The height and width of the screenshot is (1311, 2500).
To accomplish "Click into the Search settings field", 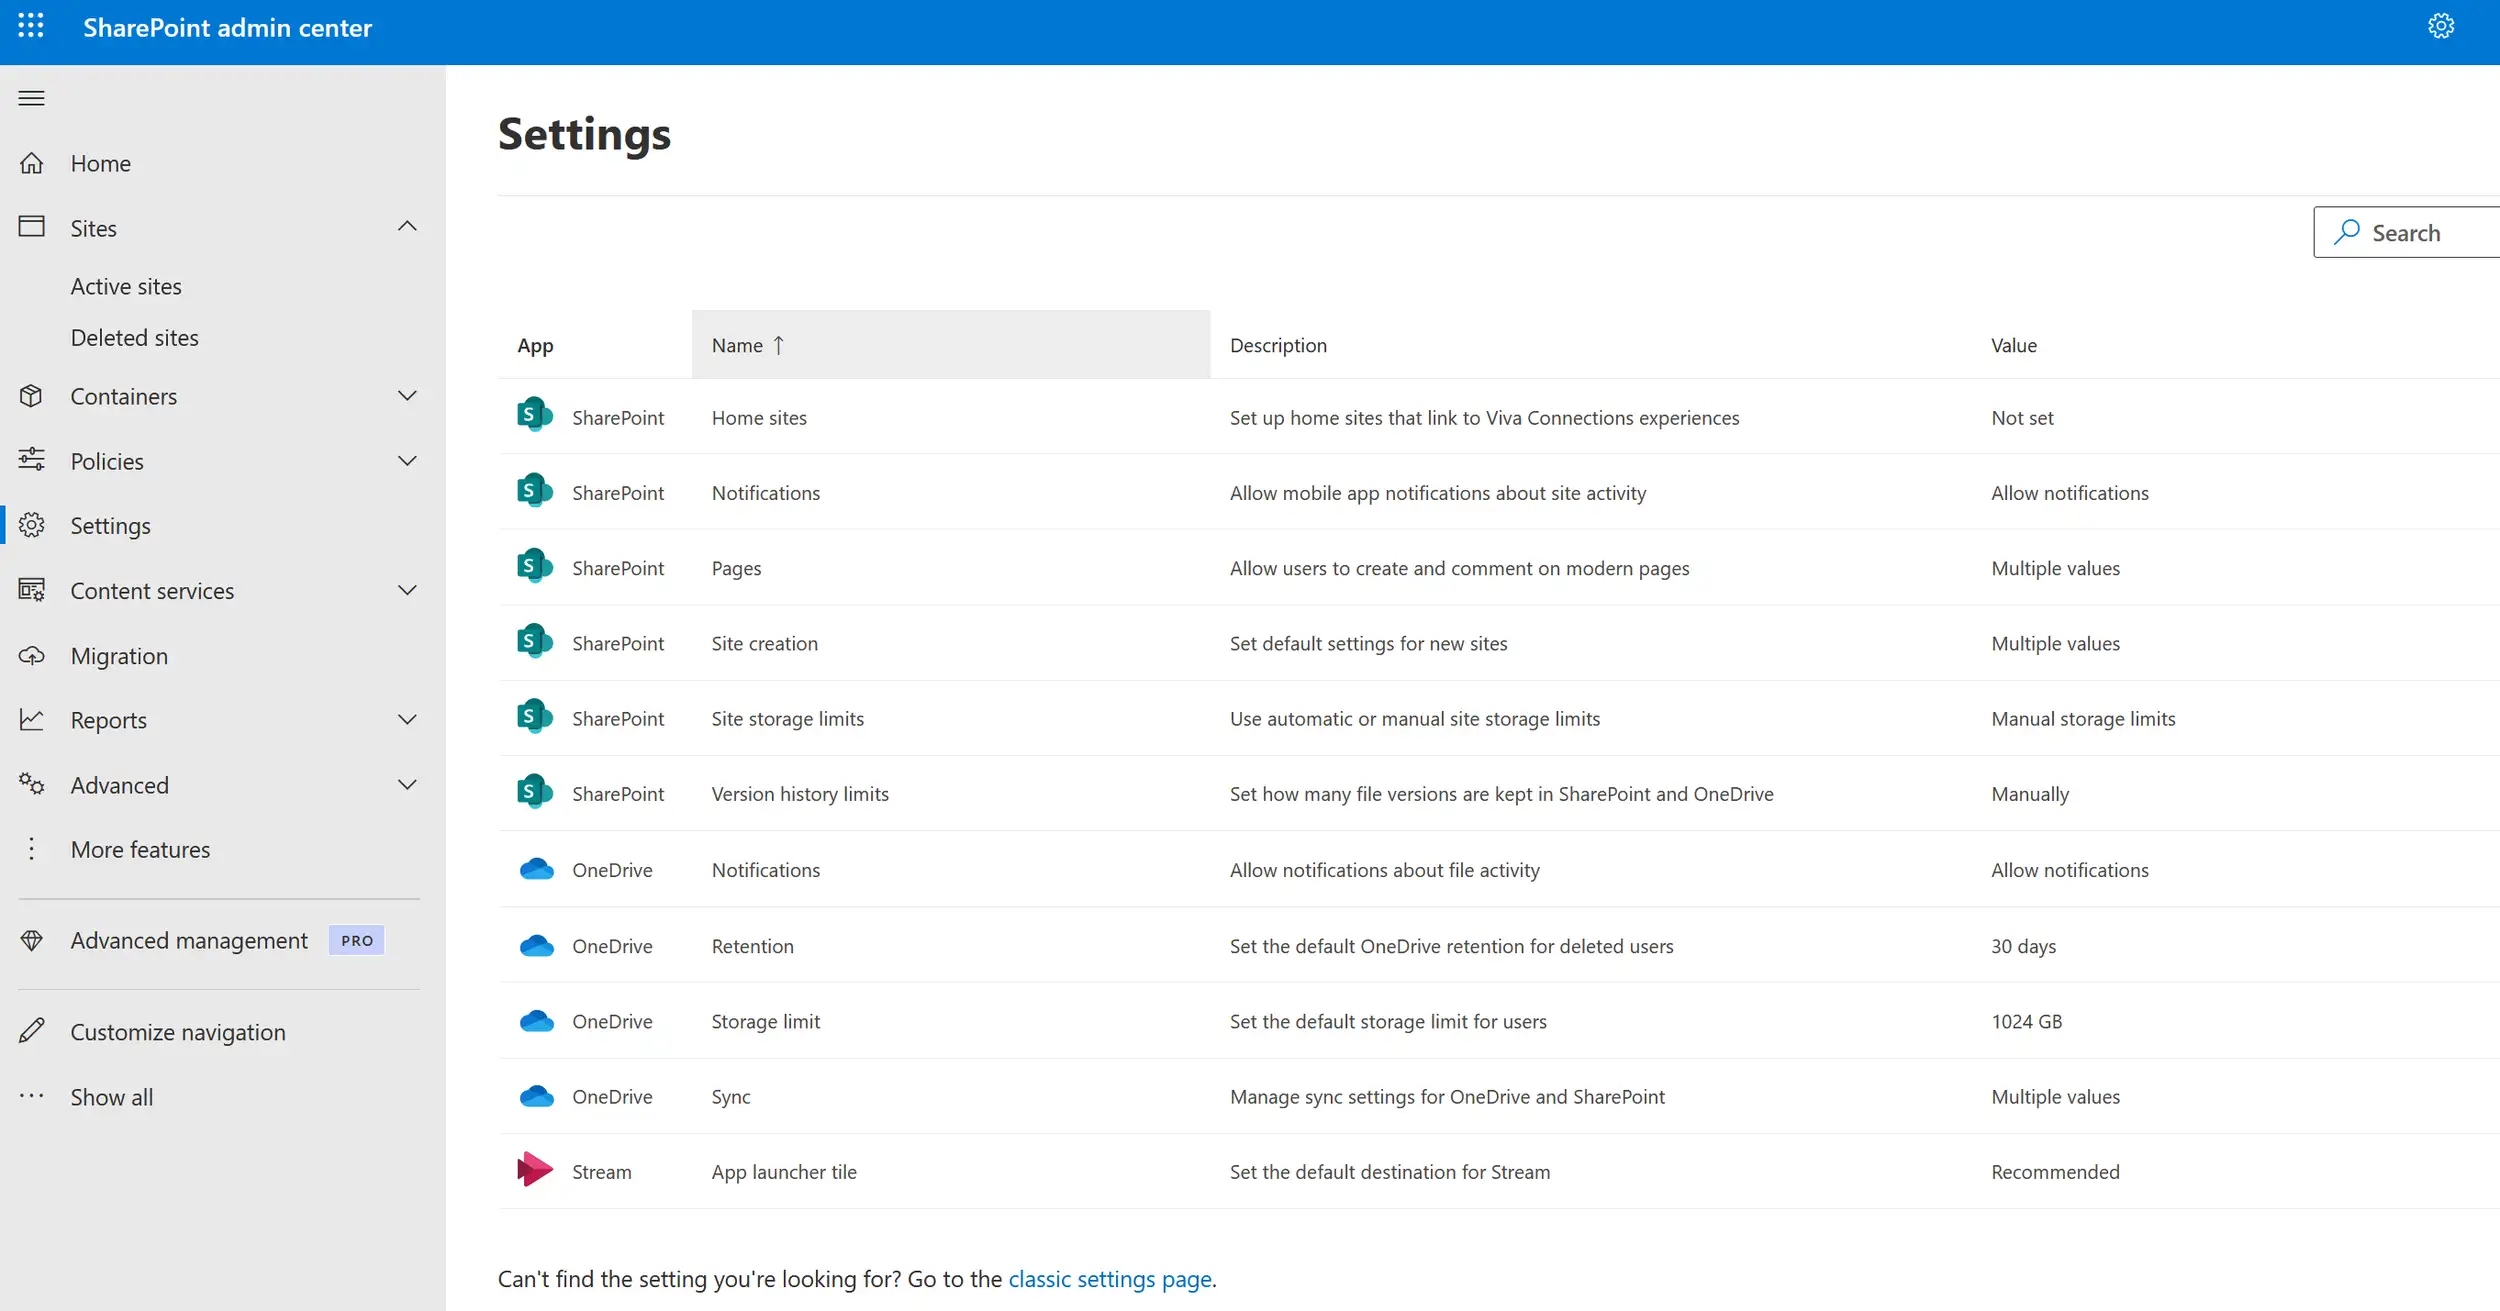I will 2406,232.
